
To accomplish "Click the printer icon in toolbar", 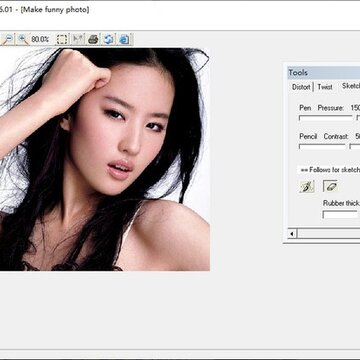I will pyautogui.click(x=93, y=39).
